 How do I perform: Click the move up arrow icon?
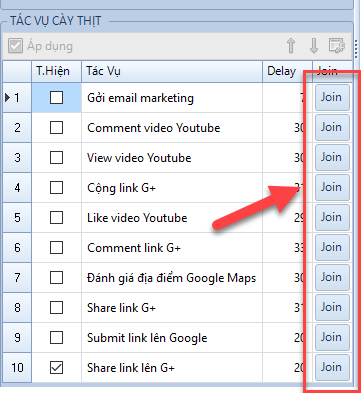coord(291,45)
